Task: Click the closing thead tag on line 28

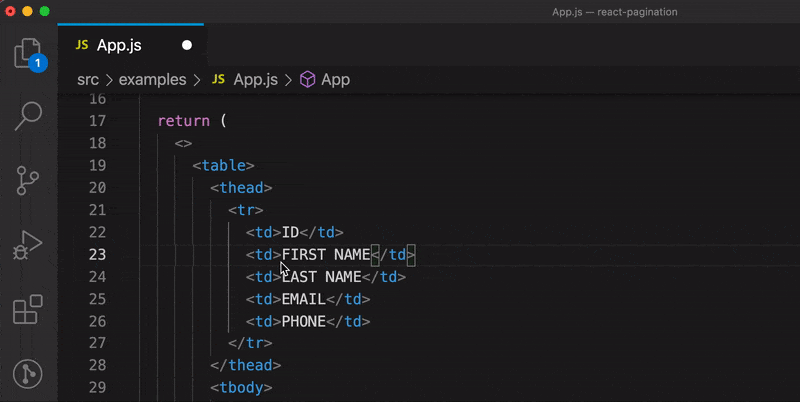Action: (245, 365)
